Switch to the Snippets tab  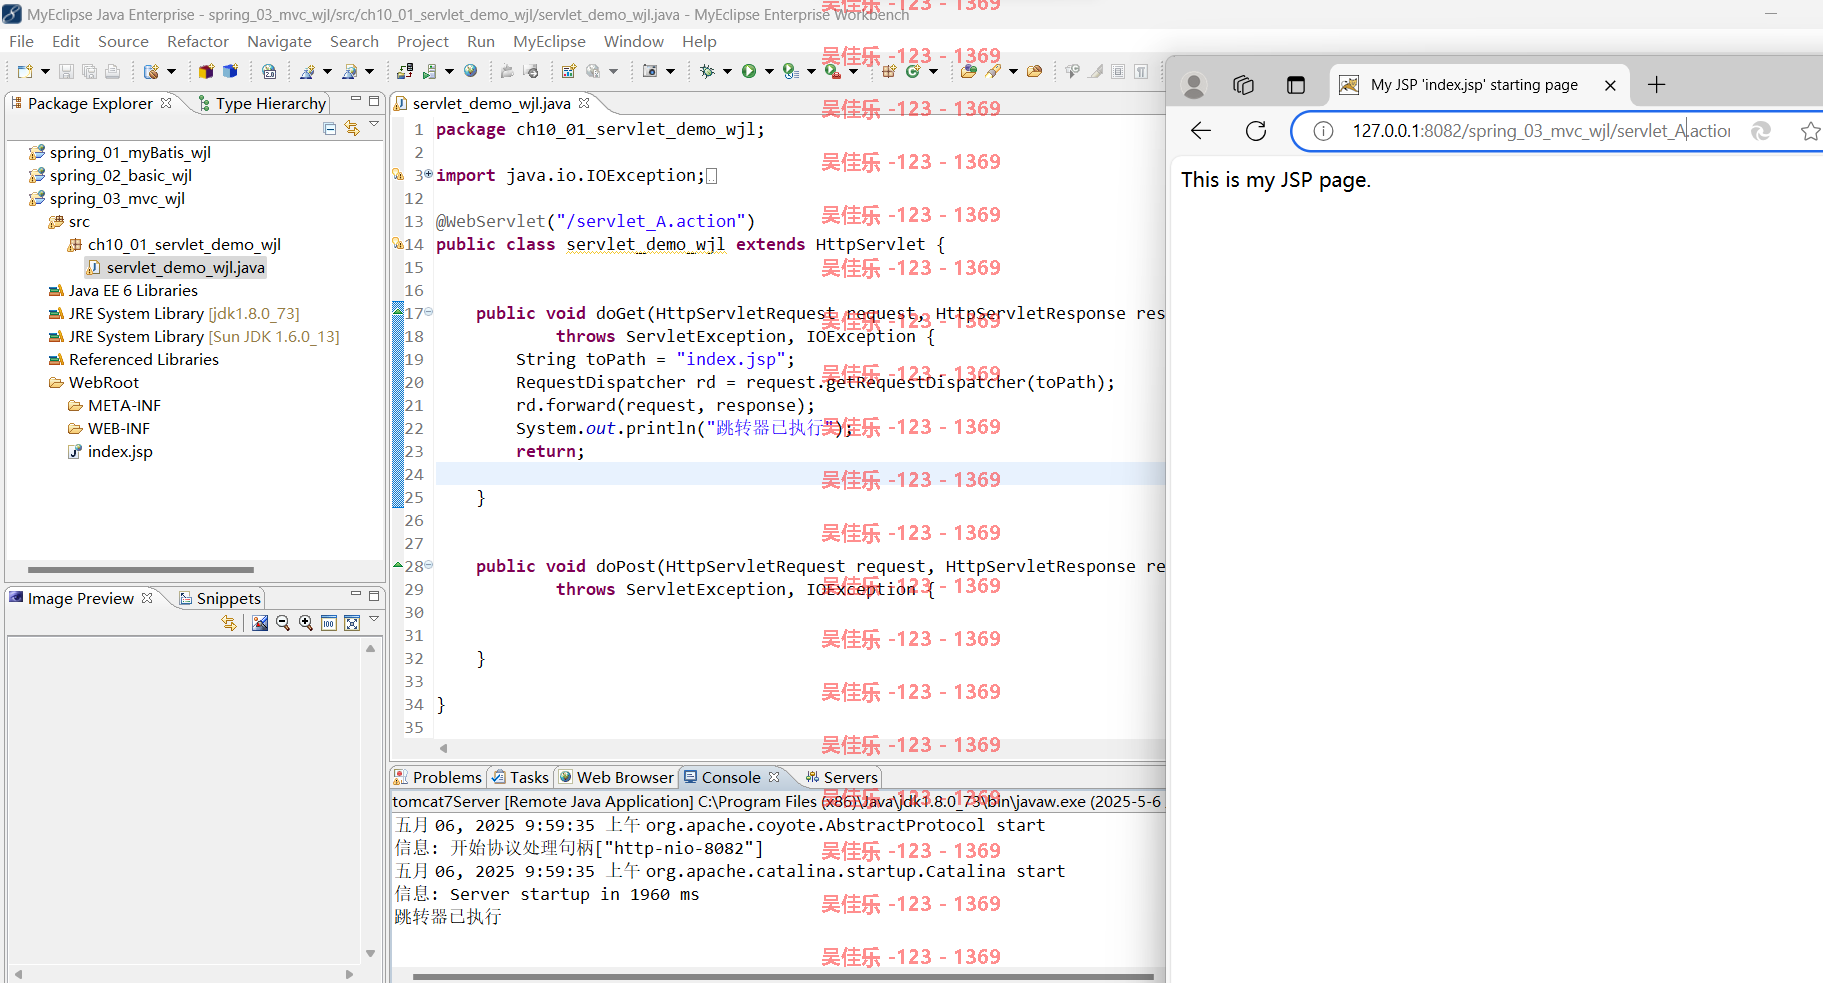(219, 598)
